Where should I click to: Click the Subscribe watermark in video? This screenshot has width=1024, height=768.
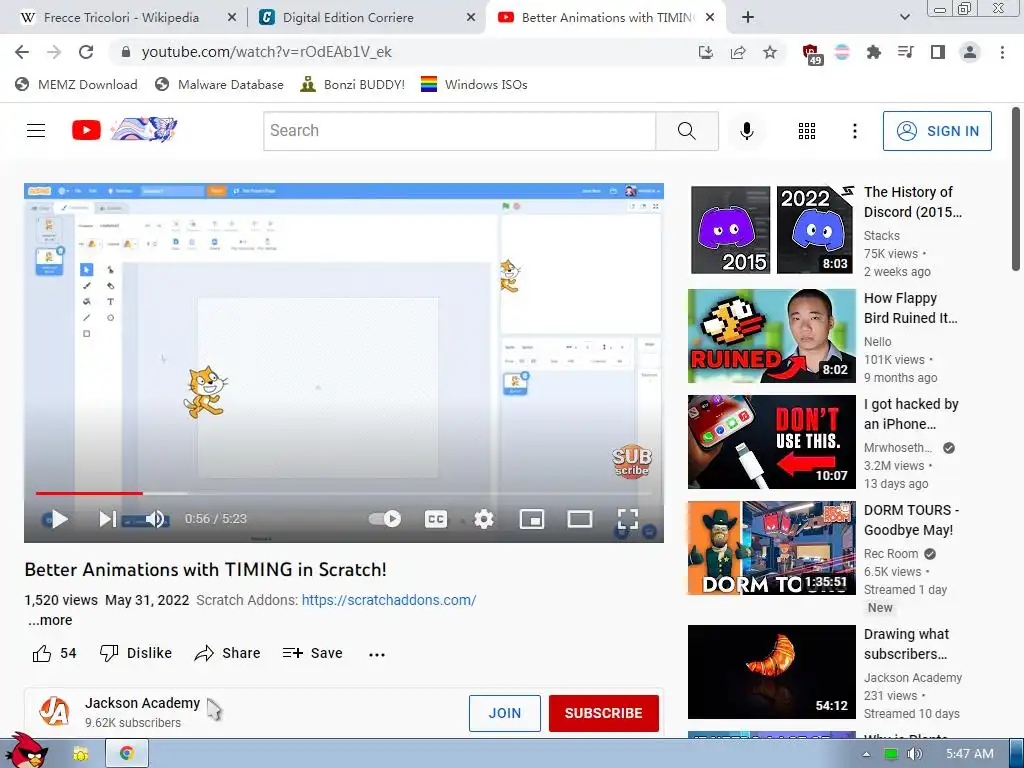point(632,462)
